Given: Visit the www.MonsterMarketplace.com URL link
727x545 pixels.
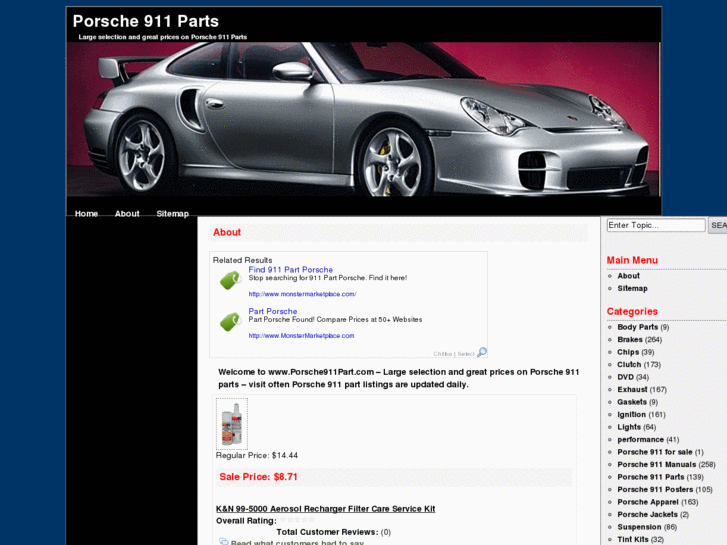Looking at the screenshot, I should pyautogui.click(x=301, y=335).
